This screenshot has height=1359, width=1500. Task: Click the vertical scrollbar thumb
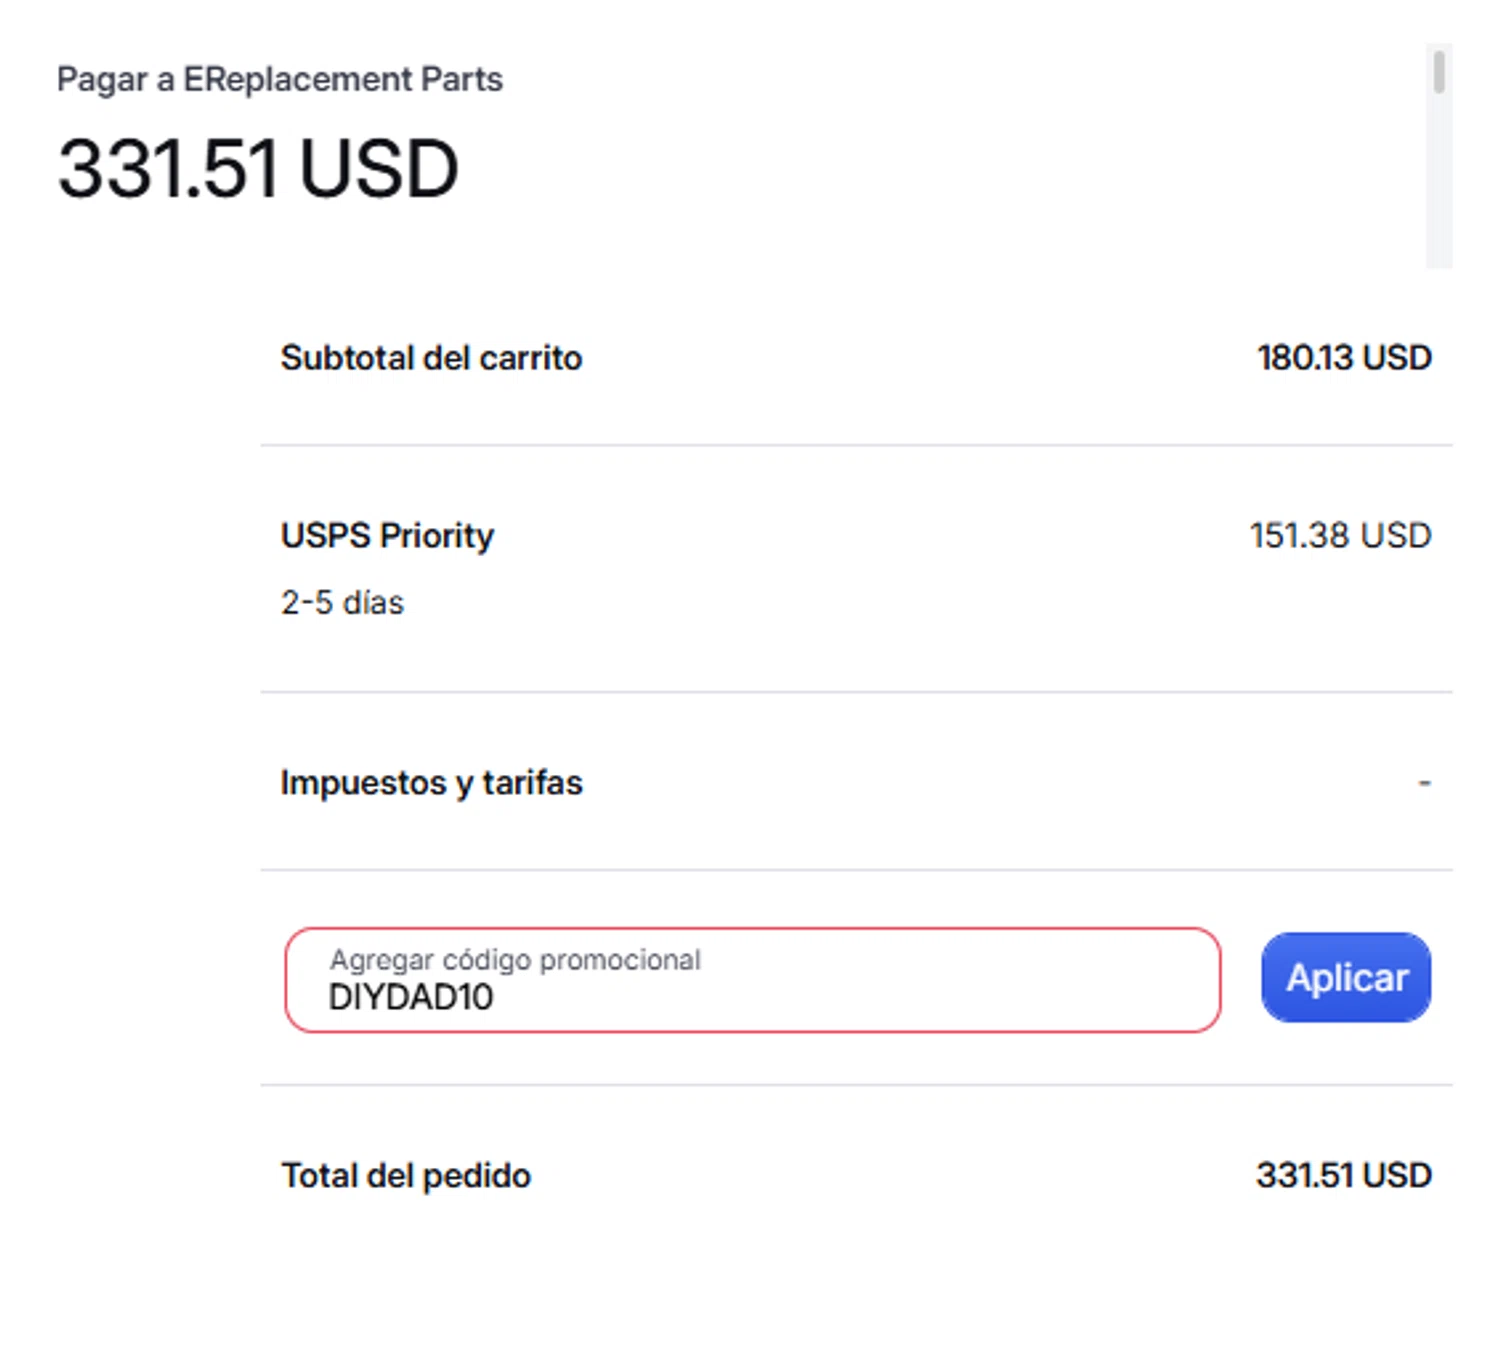point(1438,73)
